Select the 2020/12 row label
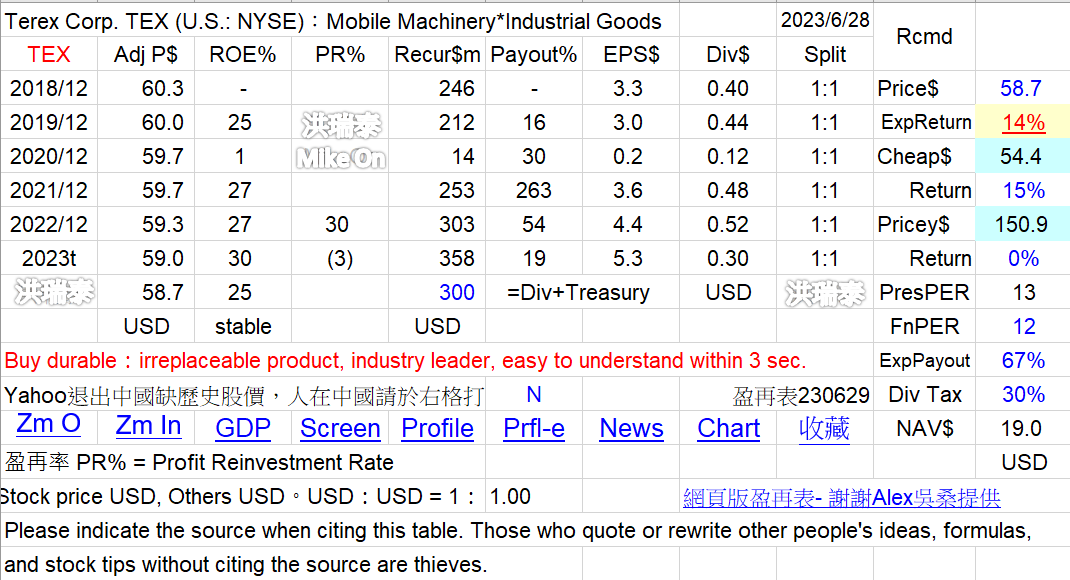This screenshot has height=580, width=1070. (x=49, y=156)
